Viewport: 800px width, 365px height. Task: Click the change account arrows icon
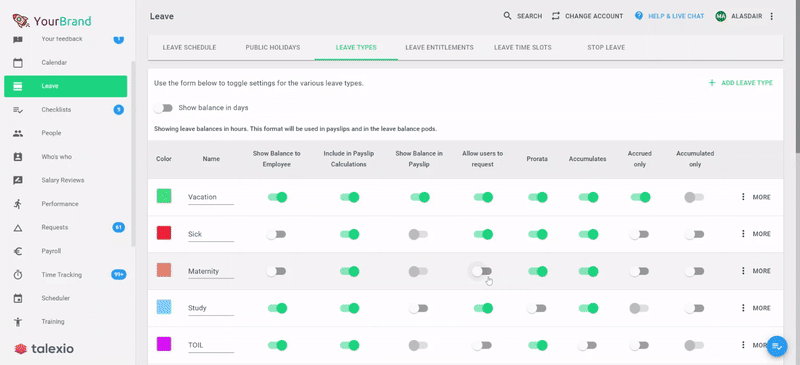pyautogui.click(x=556, y=16)
